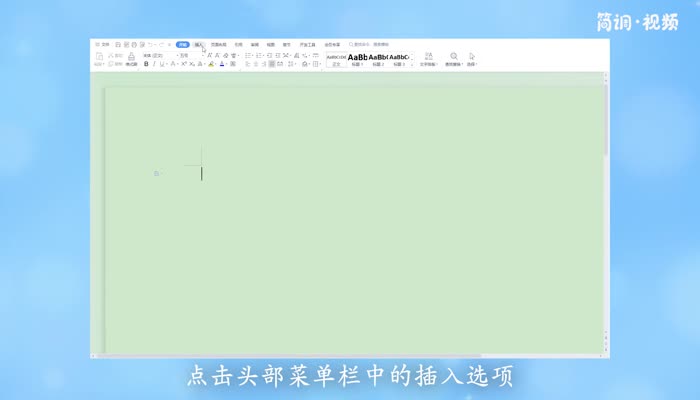Open the File menu
This screenshot has height=400, width=700.
pyautogui.click(x=103, y=45)
